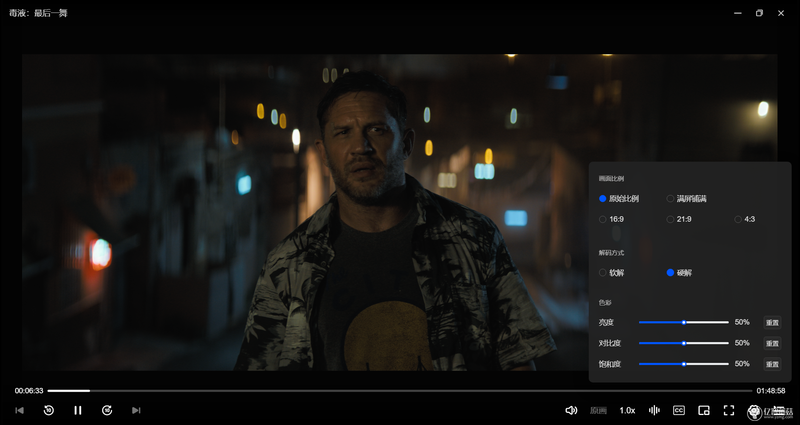
Task: Click the movie title 毒液：最后一舞
Action: pos(38,13)
